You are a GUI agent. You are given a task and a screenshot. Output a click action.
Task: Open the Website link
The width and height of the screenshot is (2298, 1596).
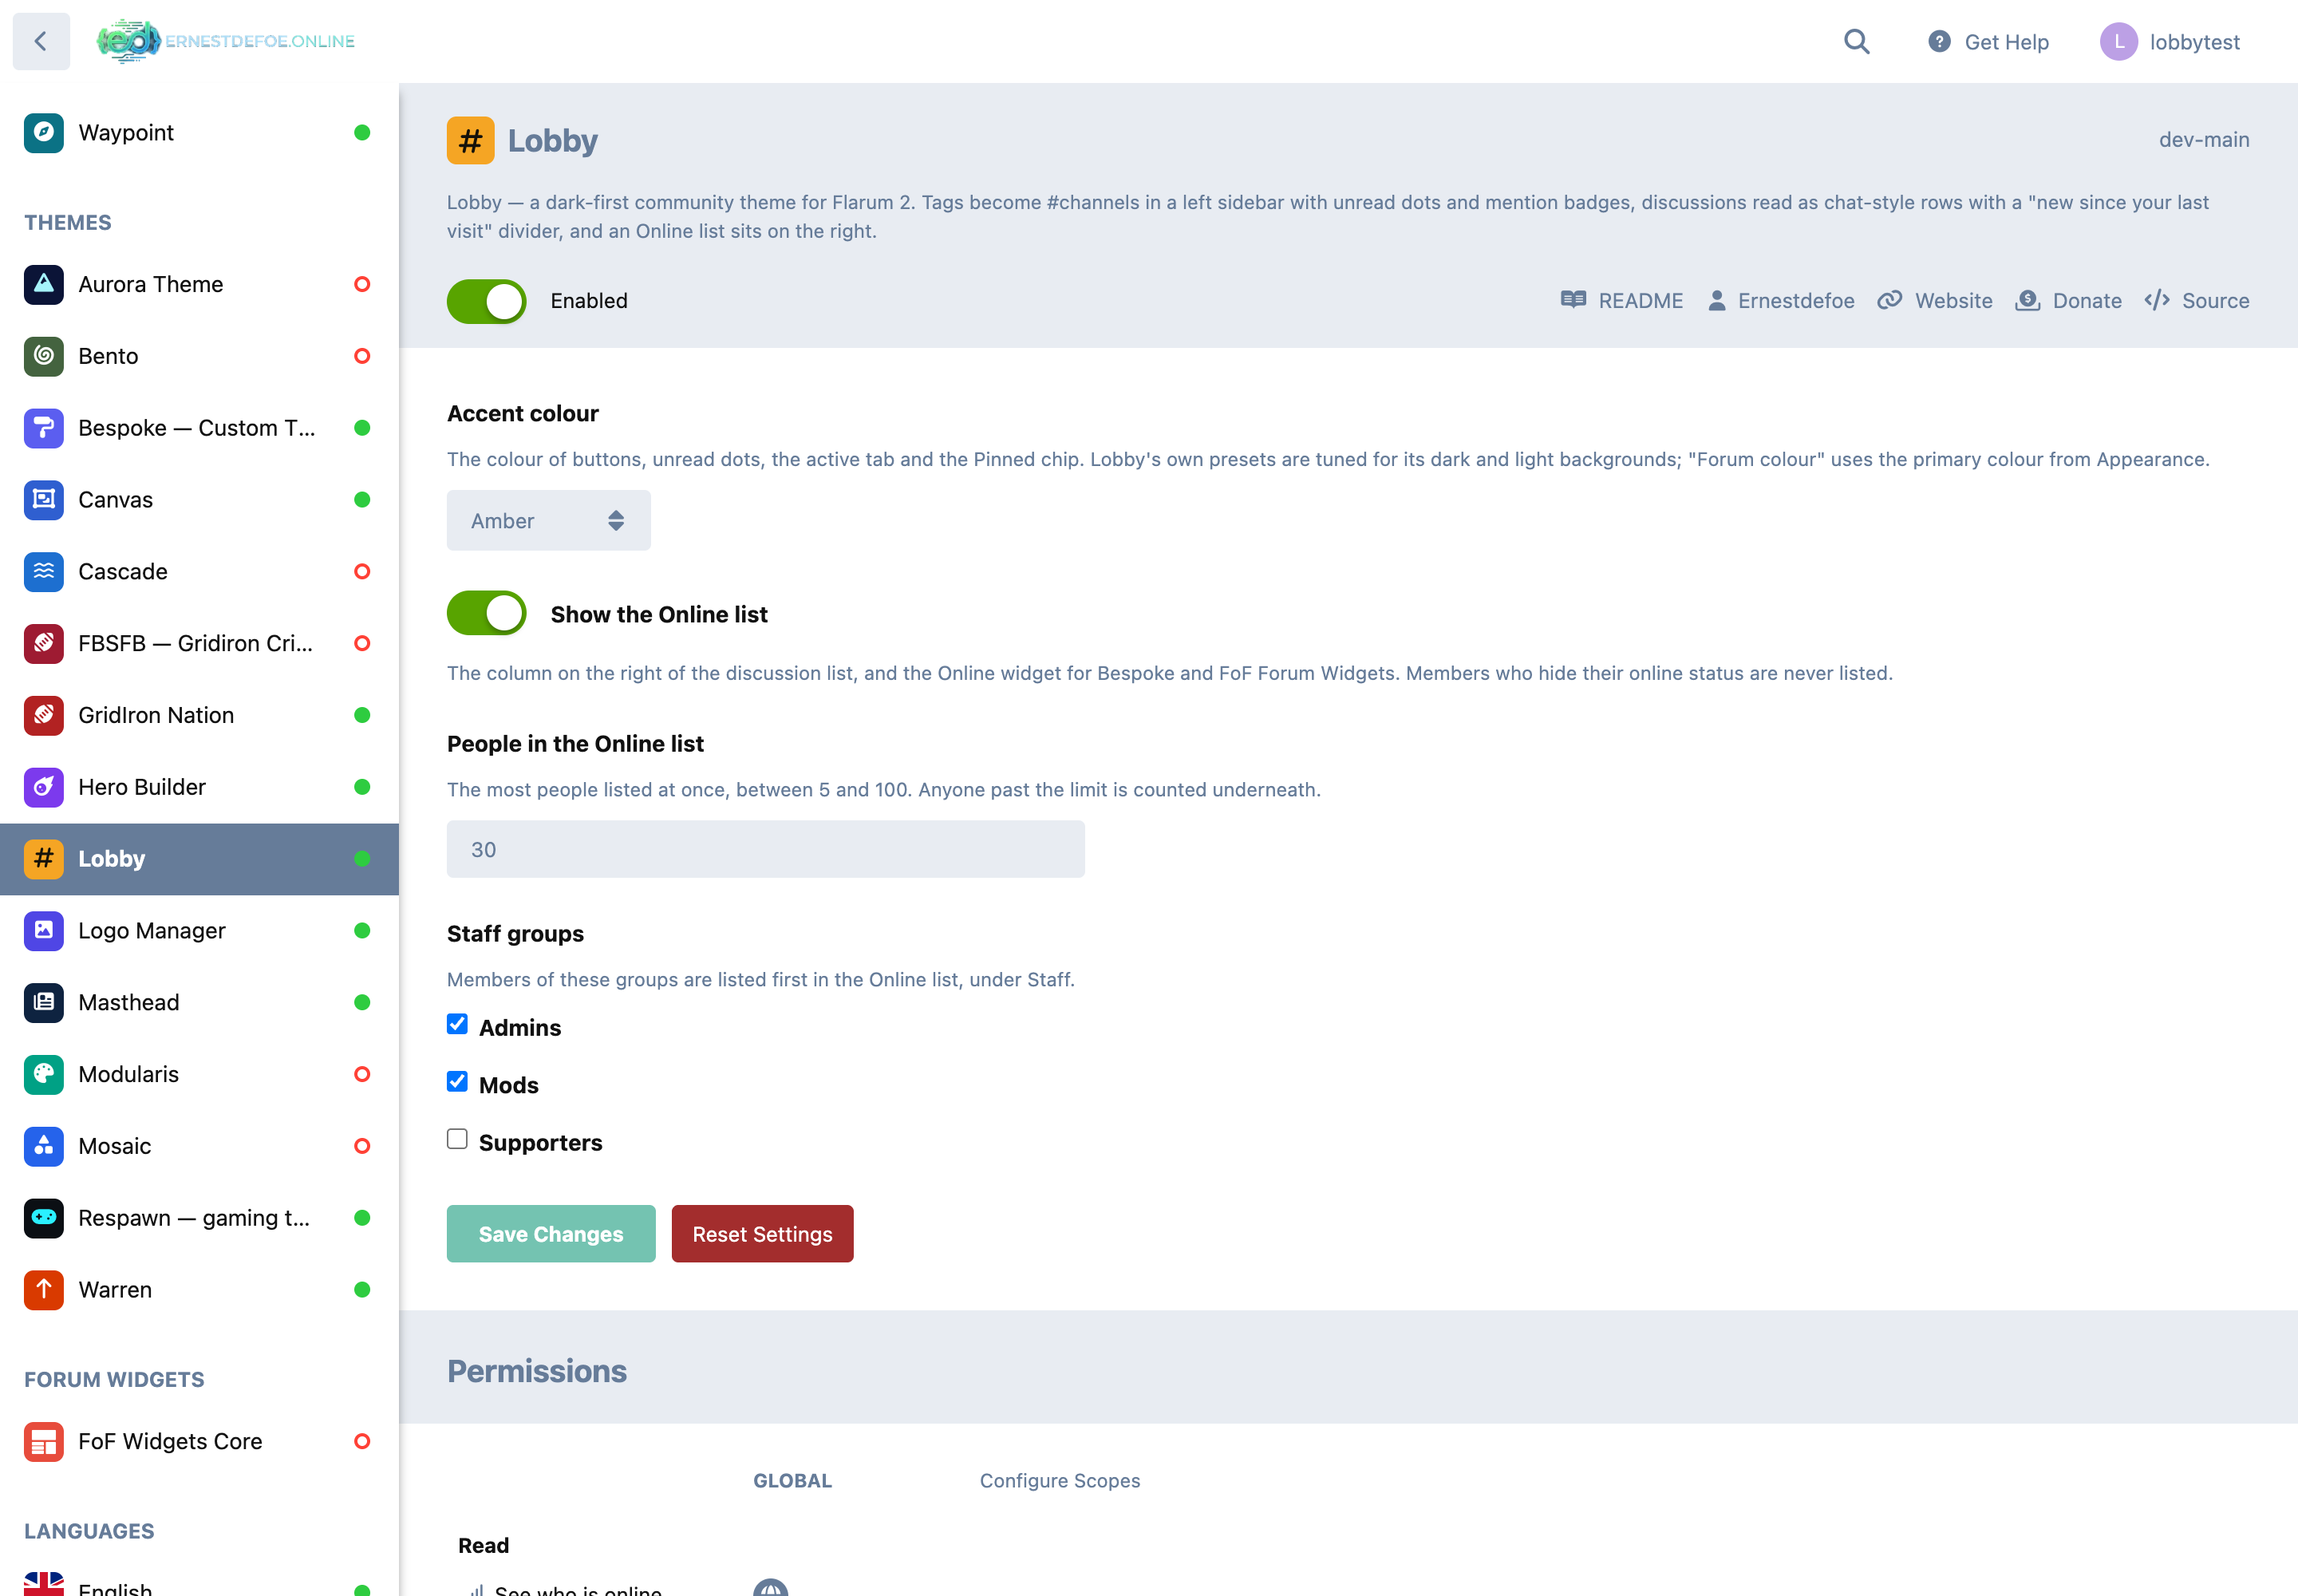point(1935,301)
